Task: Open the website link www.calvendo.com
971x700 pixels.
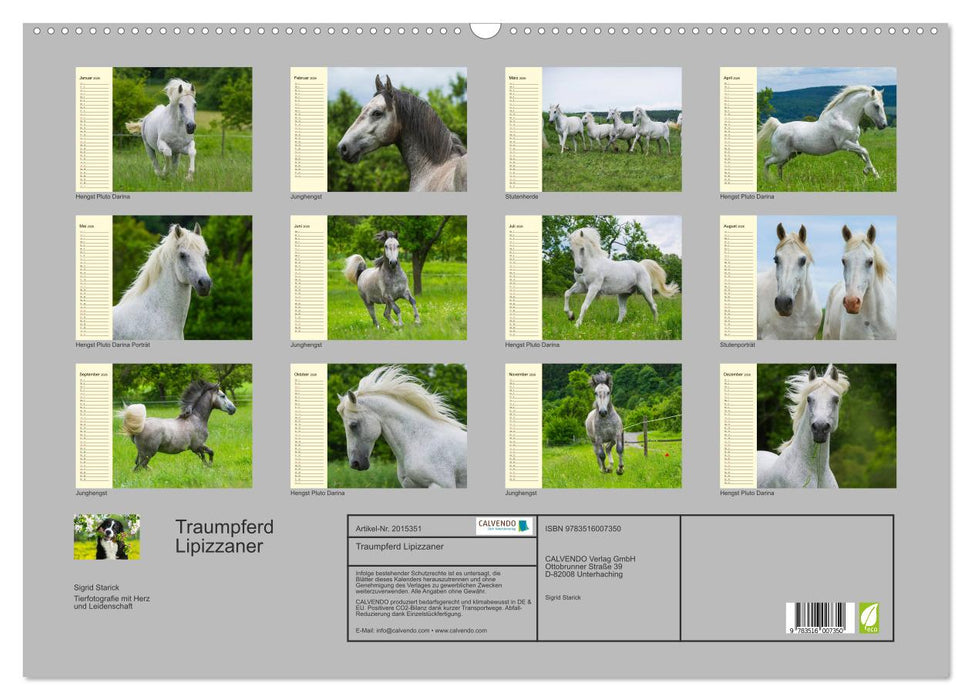Action: [x=463, y=630]
